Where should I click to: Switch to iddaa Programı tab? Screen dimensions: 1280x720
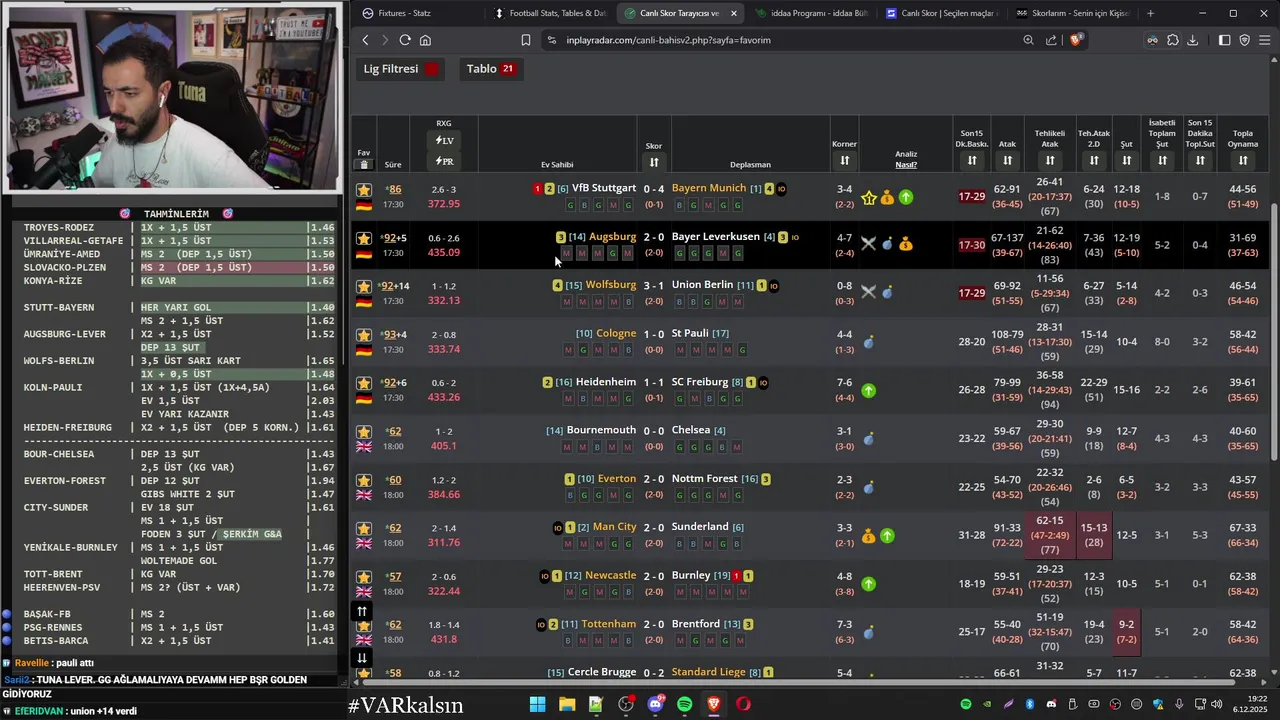(x=812, y=13)
